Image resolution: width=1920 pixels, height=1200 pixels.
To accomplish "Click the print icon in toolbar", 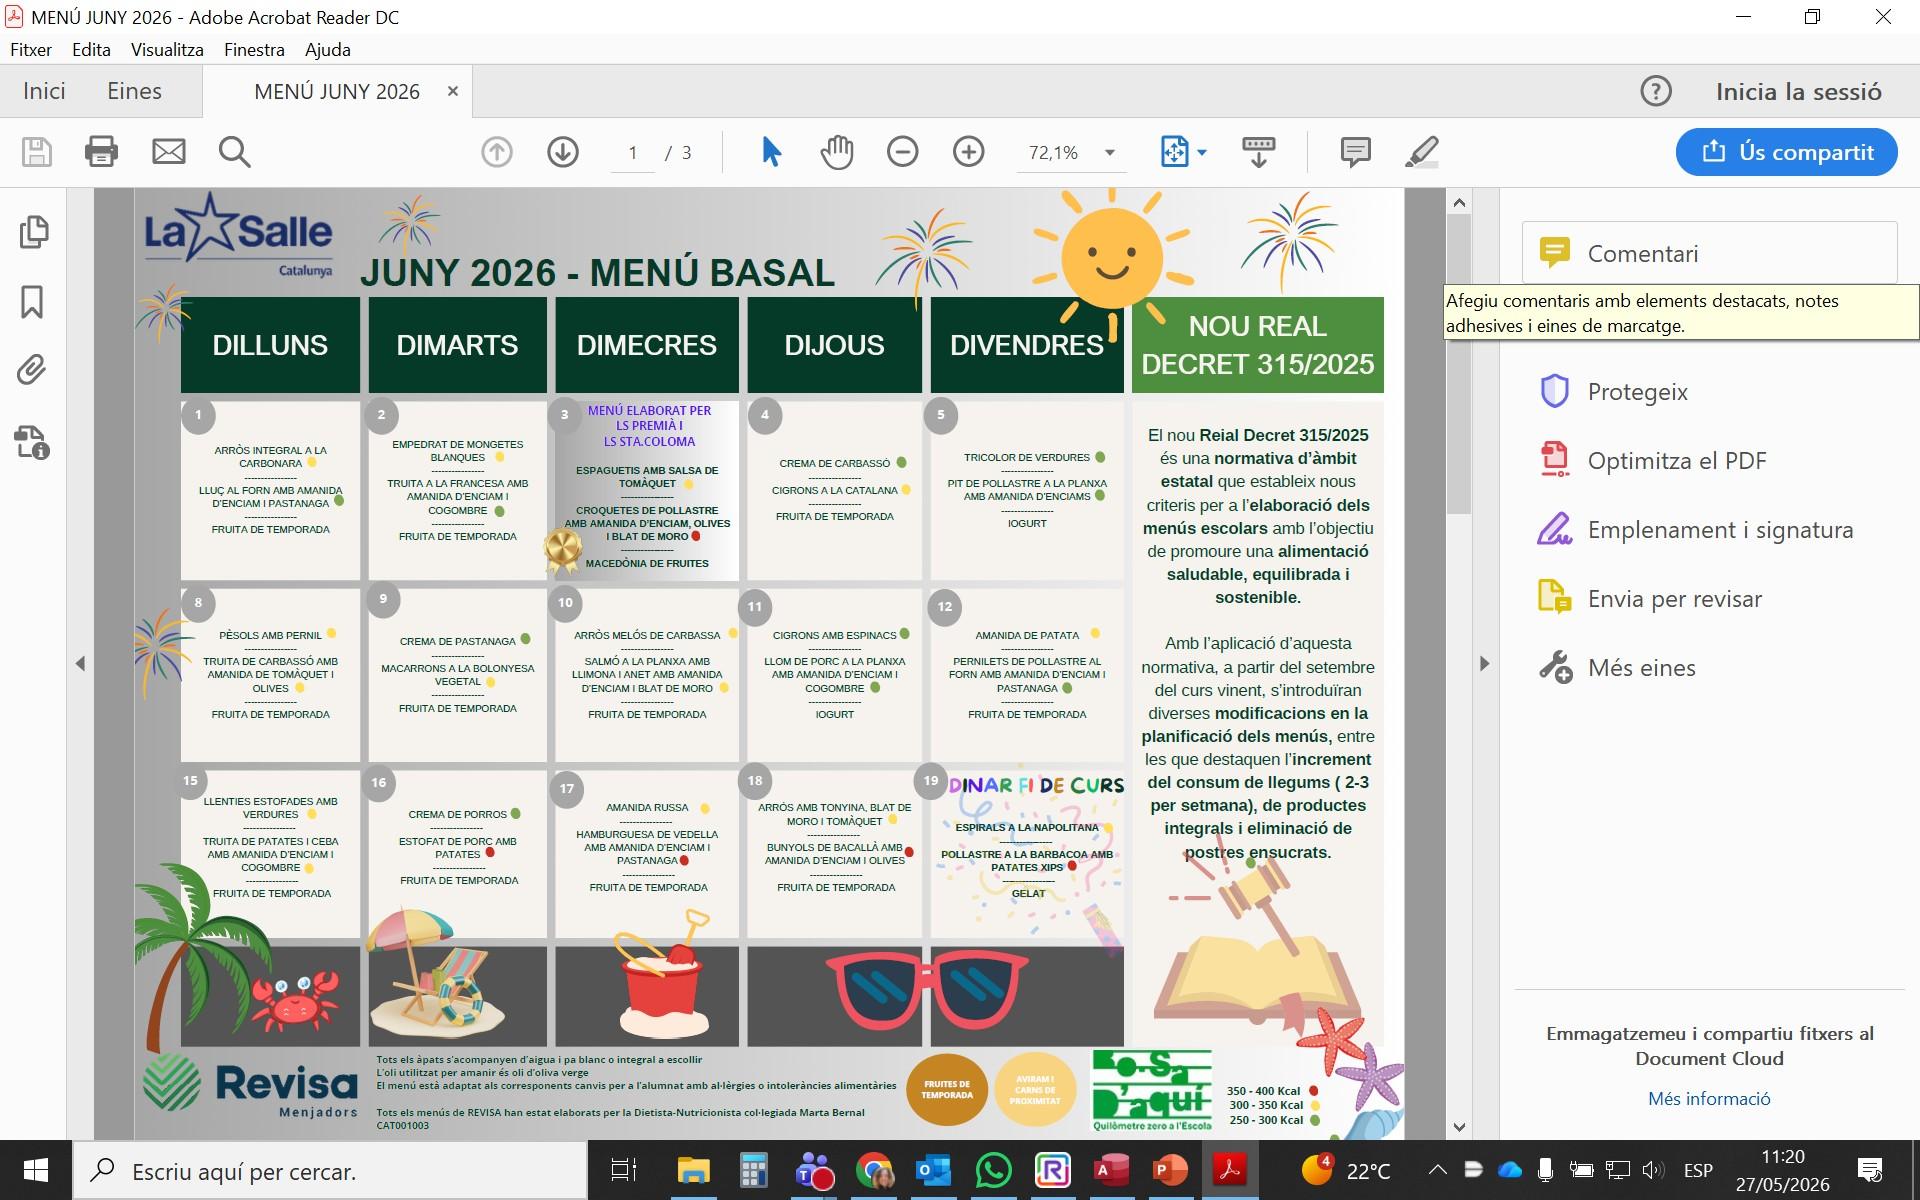I will pyautogui.click(x=101, y=152).
